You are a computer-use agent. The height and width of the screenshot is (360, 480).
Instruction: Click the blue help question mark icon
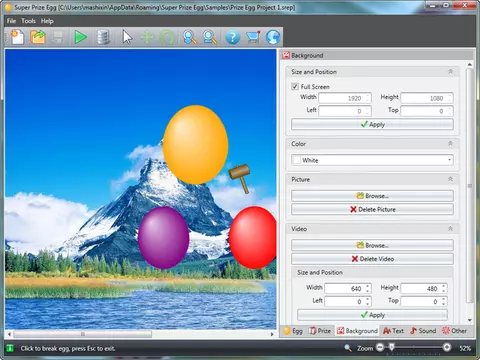(x=233, y=37)
